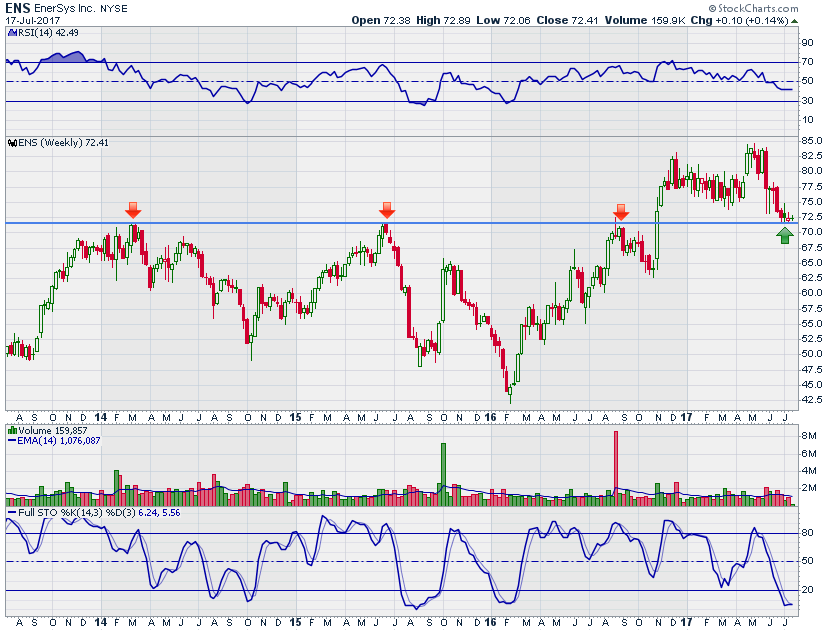The image size is (830, 635).
Task: Click the 85.0 price axis label
Action: pos(812,141)
